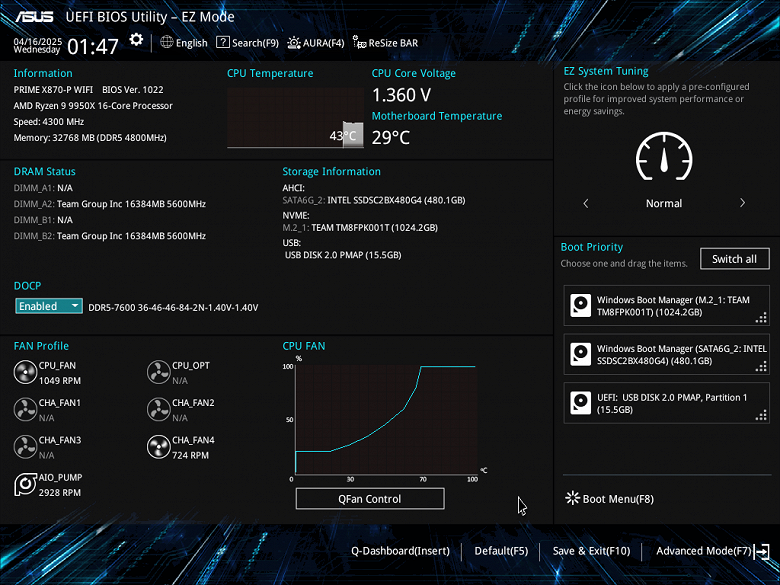Screen dimensions: 780x585
Task: Click the QFan Control button
Action: tap(370, 498)
